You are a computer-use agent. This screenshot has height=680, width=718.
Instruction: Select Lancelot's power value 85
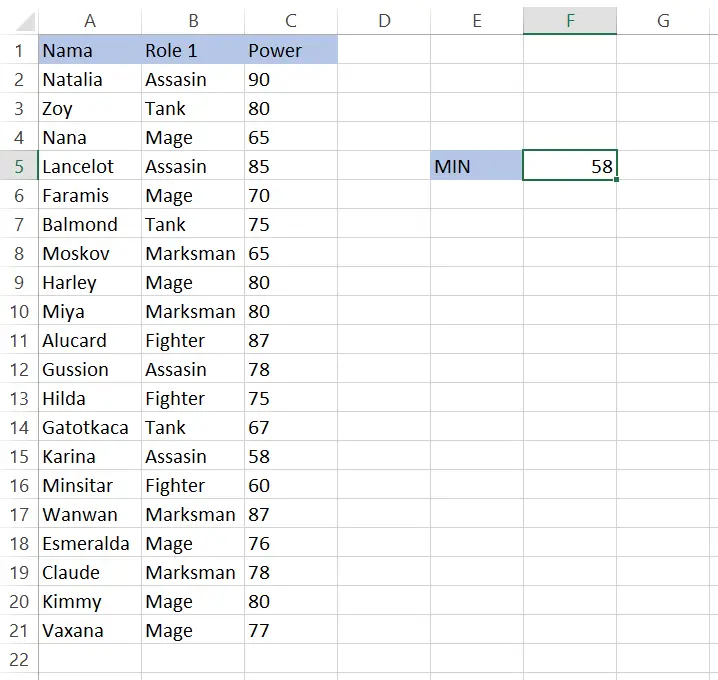(291, 165)
